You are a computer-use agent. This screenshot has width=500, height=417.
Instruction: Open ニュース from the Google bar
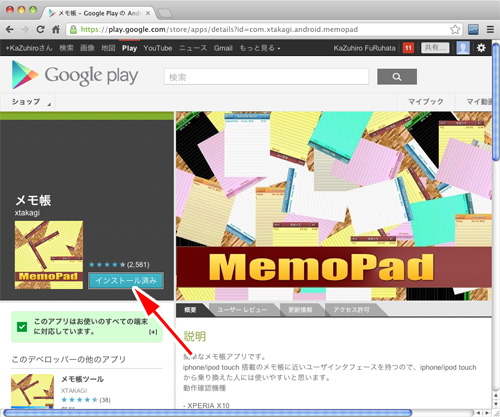click(193, 48)
